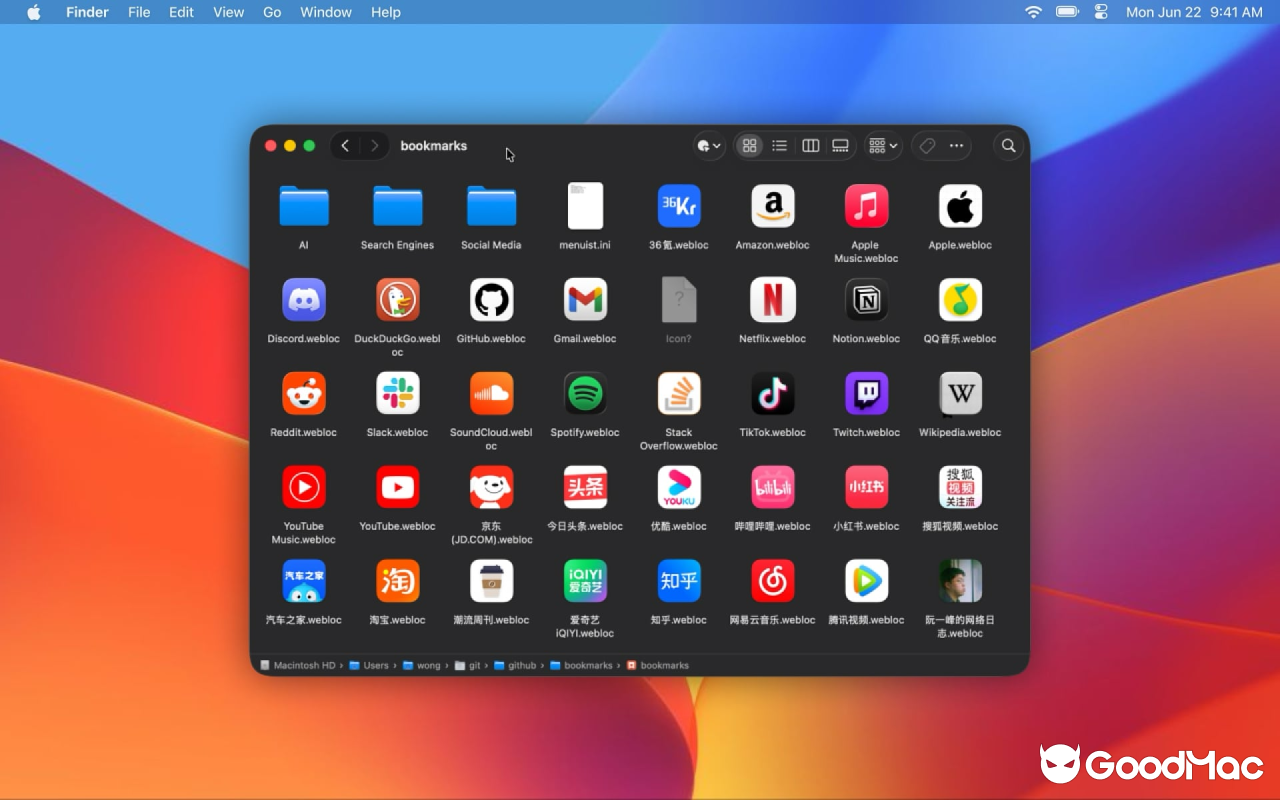The width and height of the screenshot is (1280, 800).
Task: Open the Go menu
Action: coord(272,12)
